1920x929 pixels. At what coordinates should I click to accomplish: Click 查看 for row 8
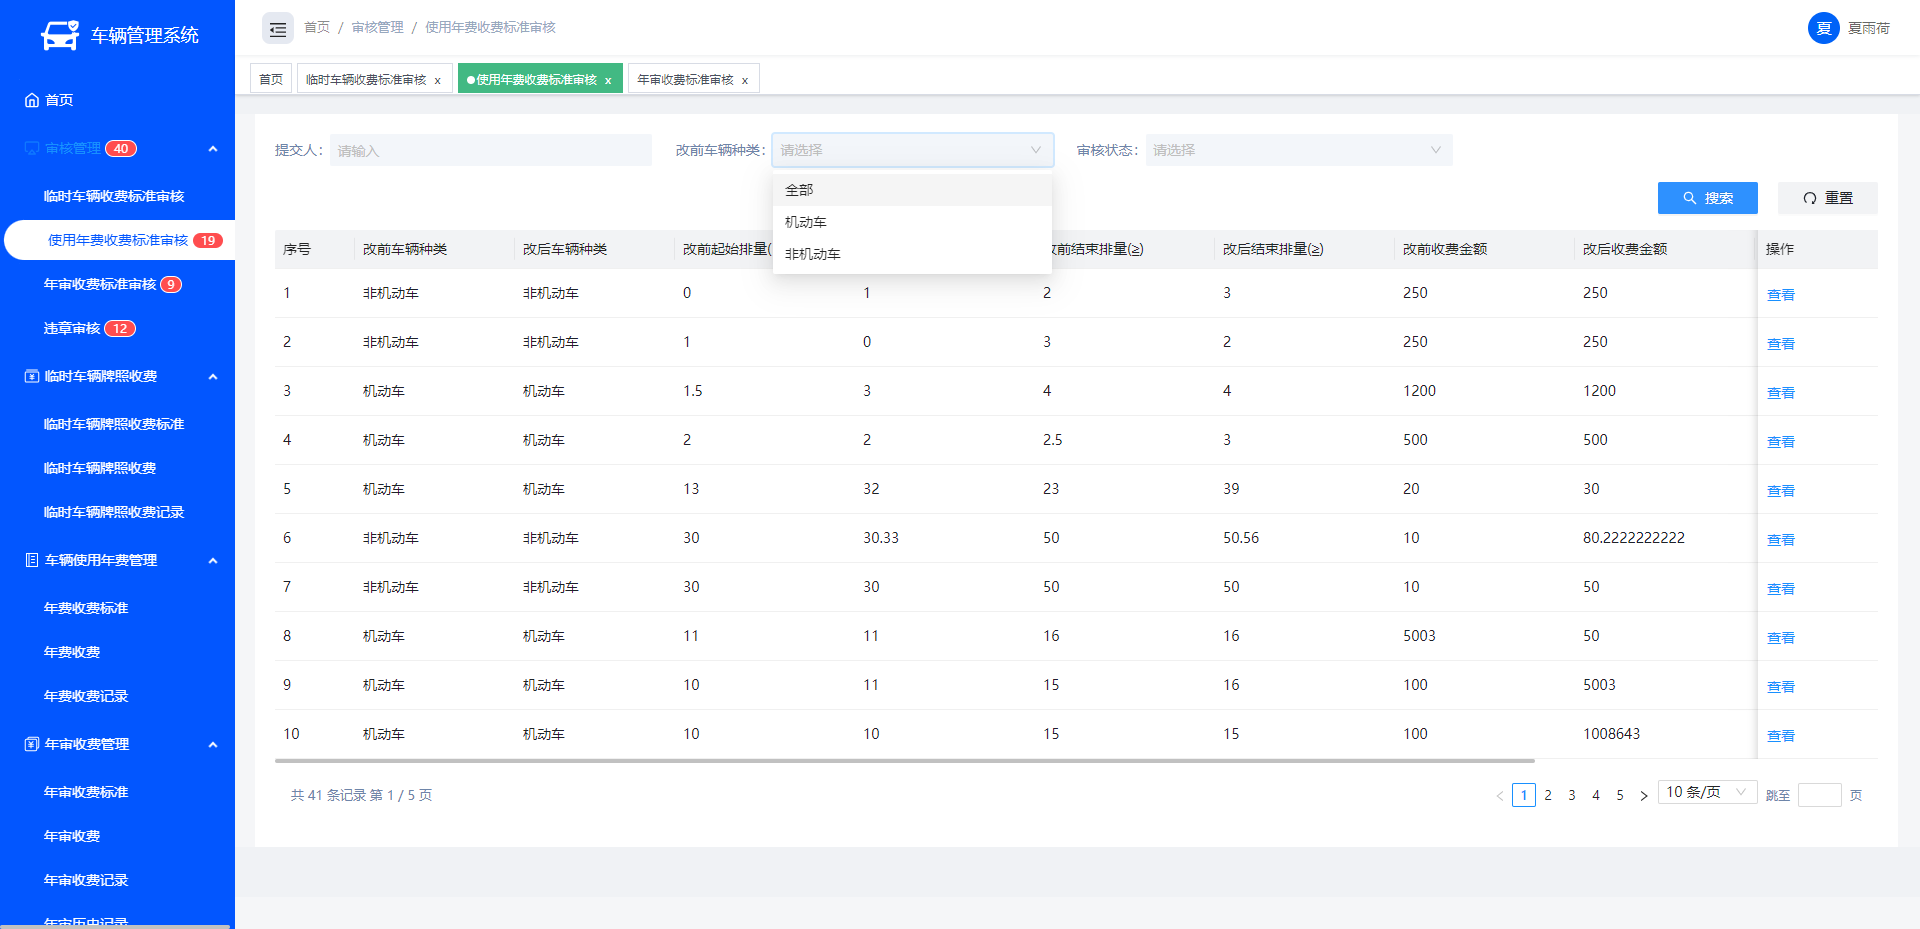(1780, 638)
